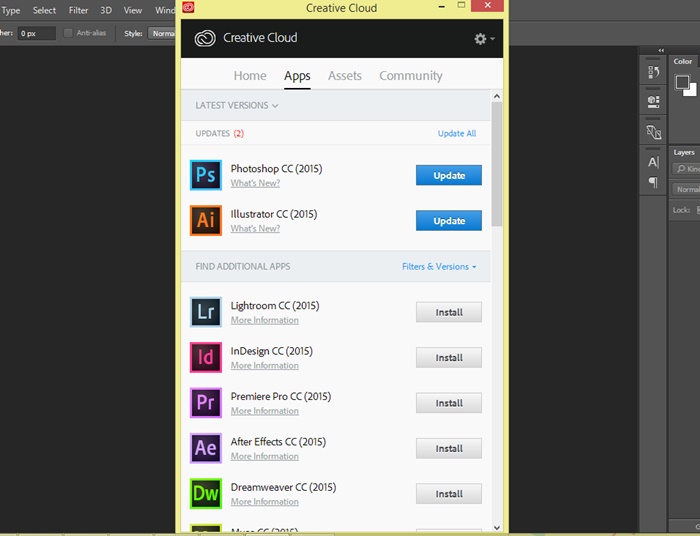
Task: Open Dreamweaver More Information link
Action: [265, 502]
